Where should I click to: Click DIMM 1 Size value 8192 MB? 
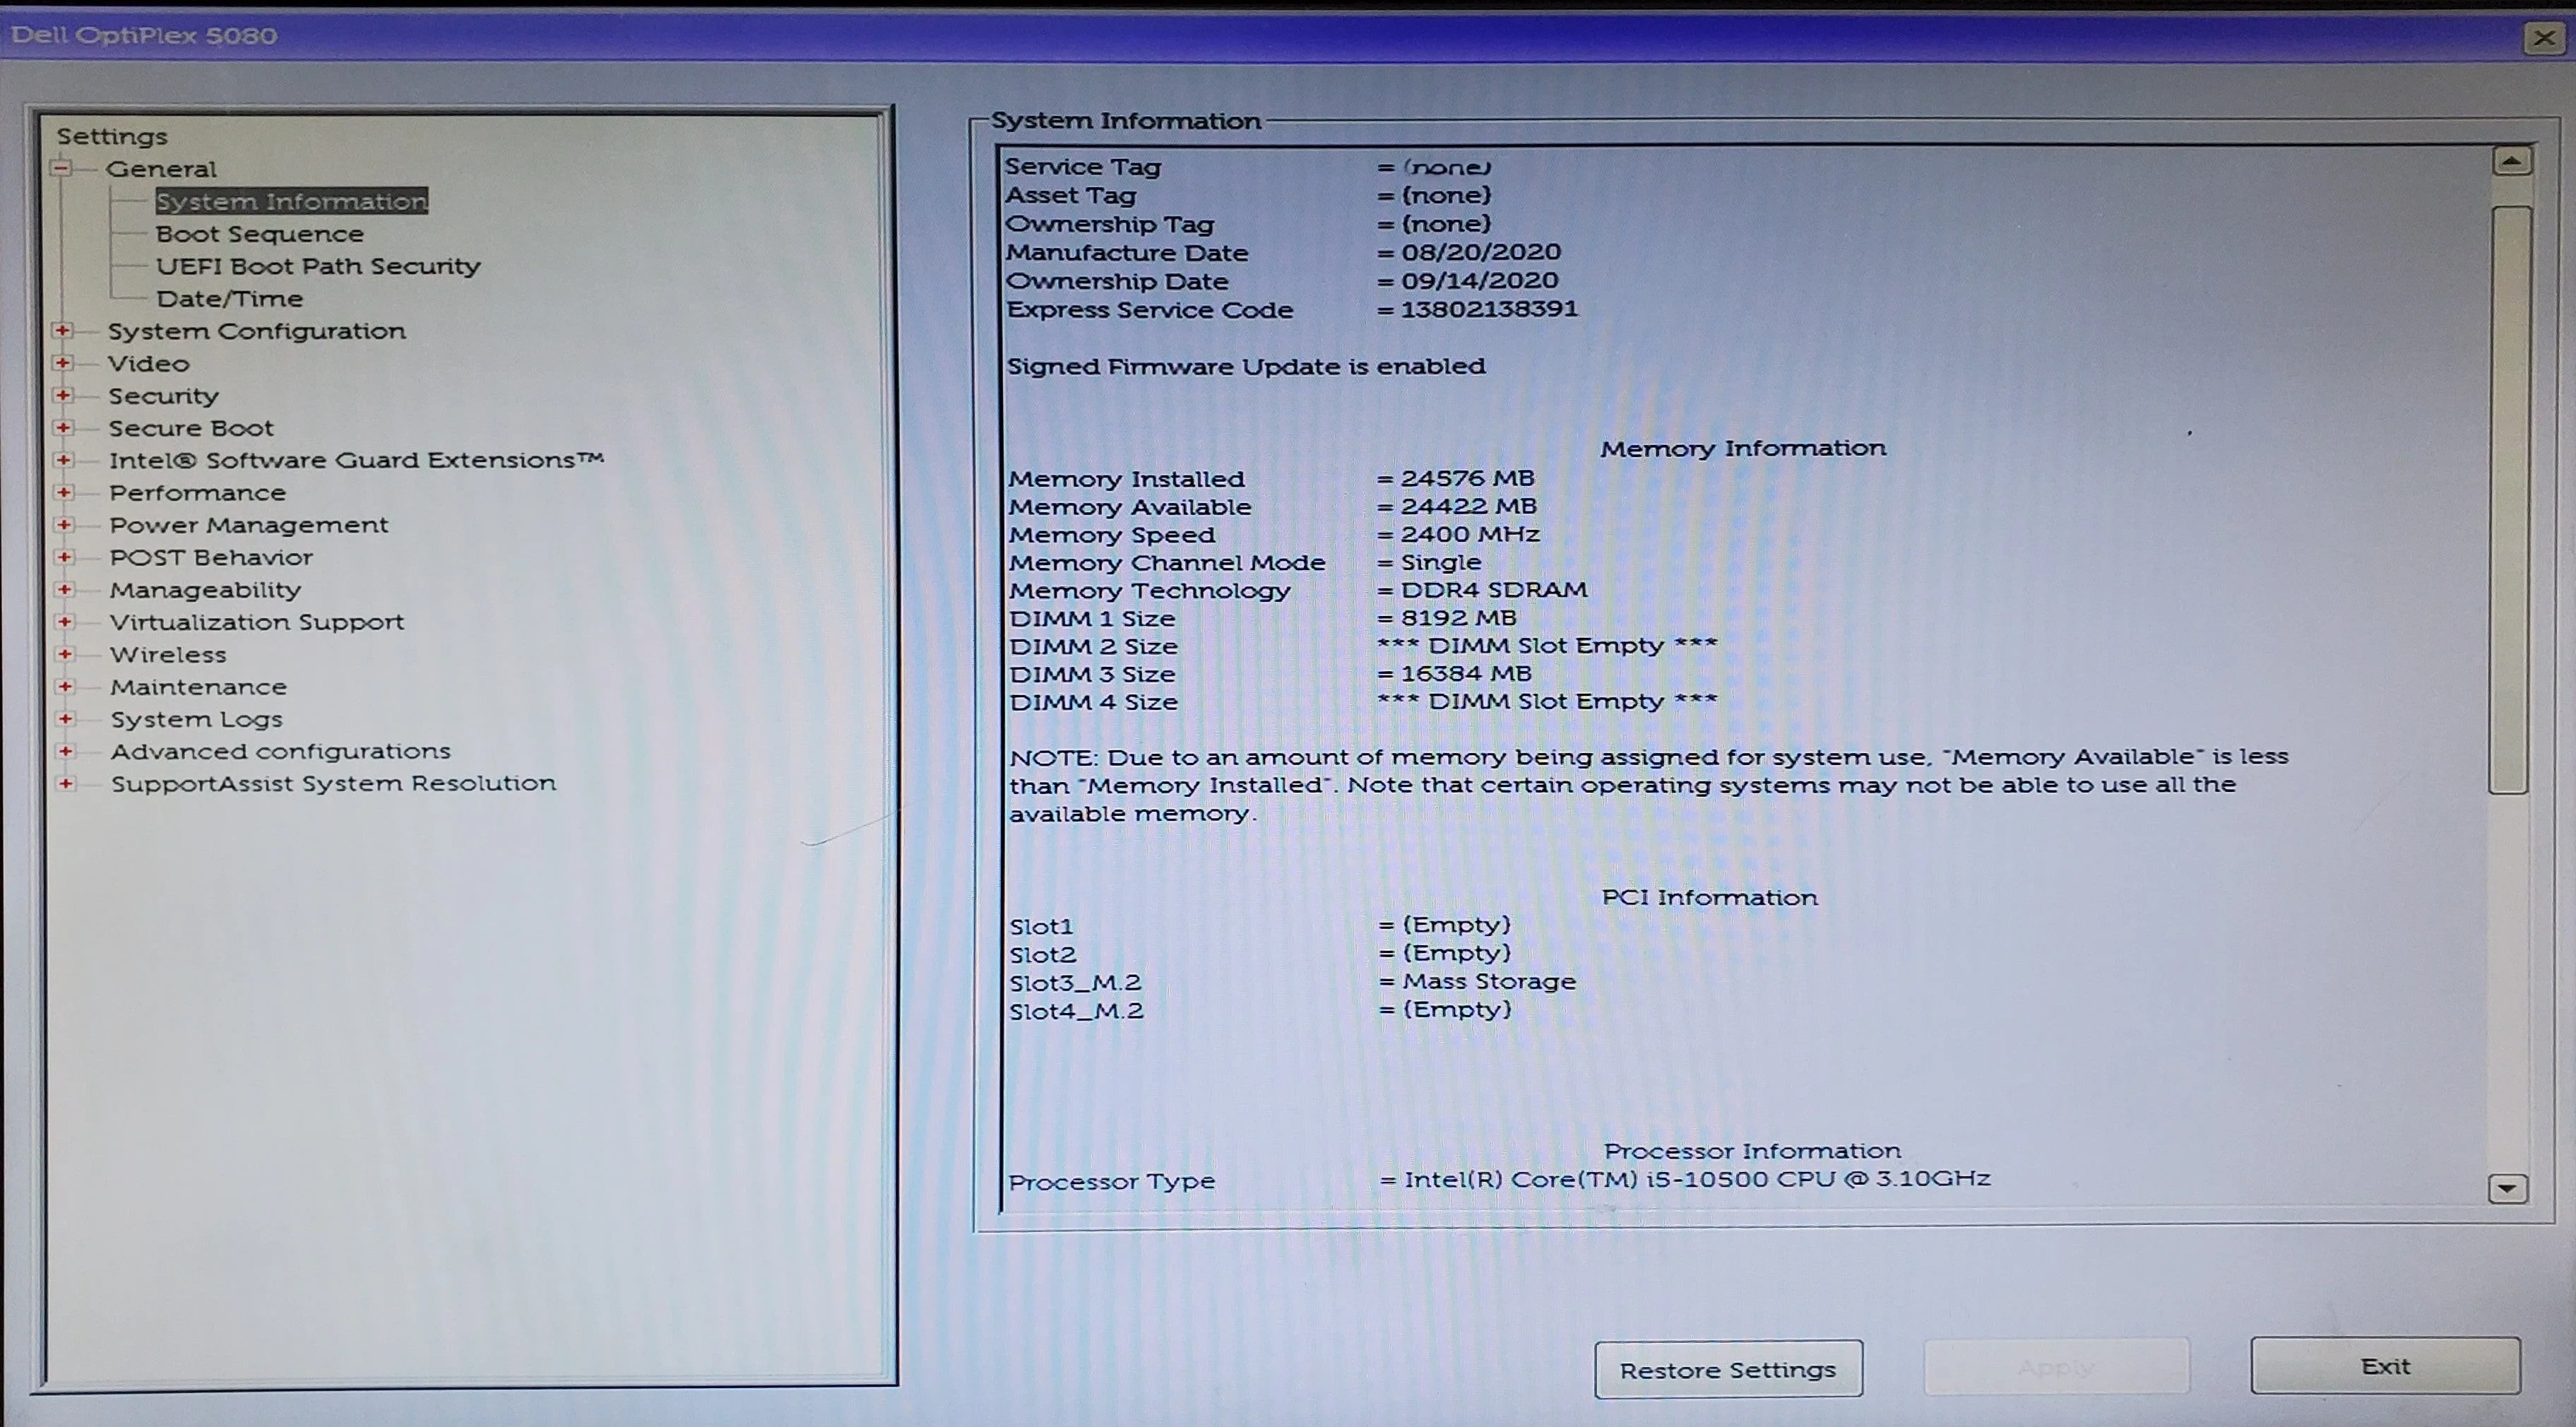tap(1458, 618)
